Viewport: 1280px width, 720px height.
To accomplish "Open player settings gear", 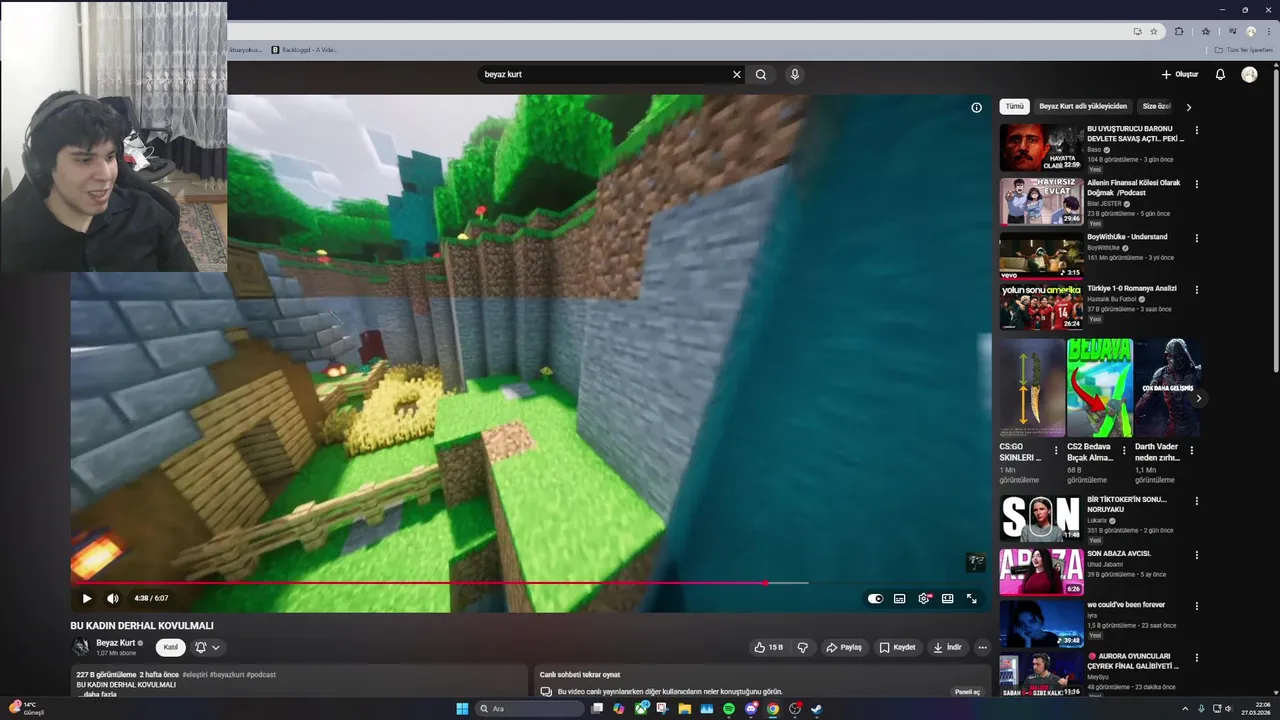I will [x=924, y=598].
